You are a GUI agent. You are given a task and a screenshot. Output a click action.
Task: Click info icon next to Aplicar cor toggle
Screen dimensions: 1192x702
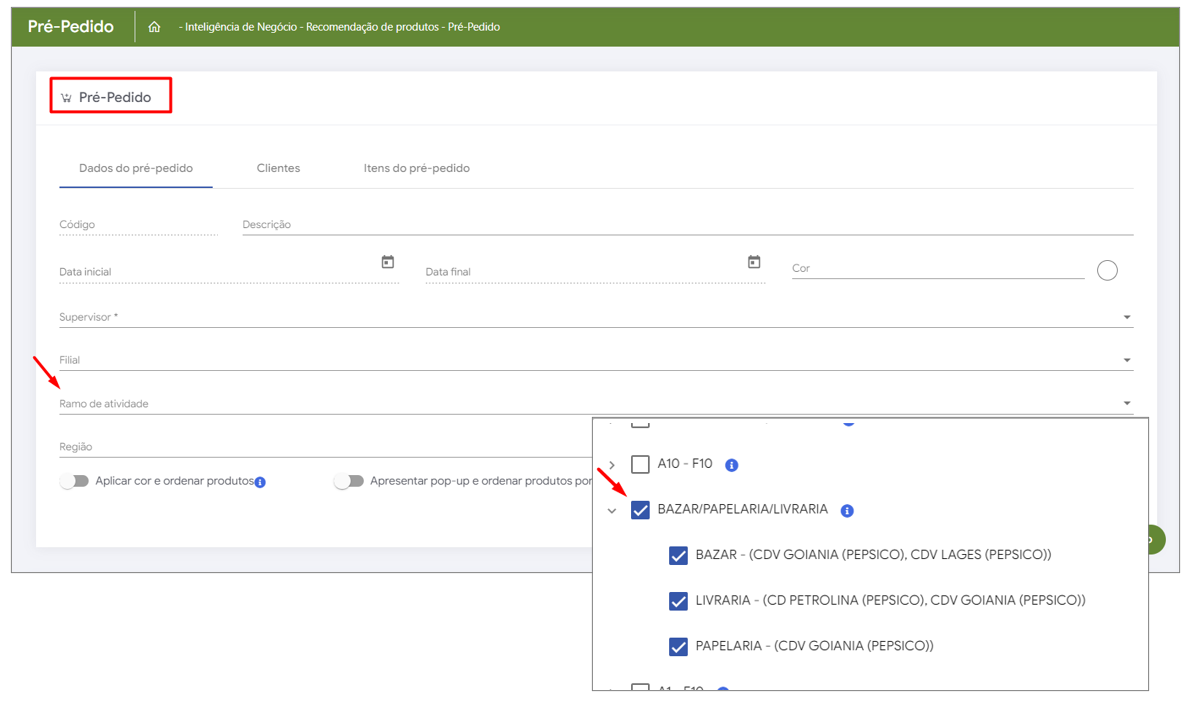pyautogui.click(x=260, y=482)
